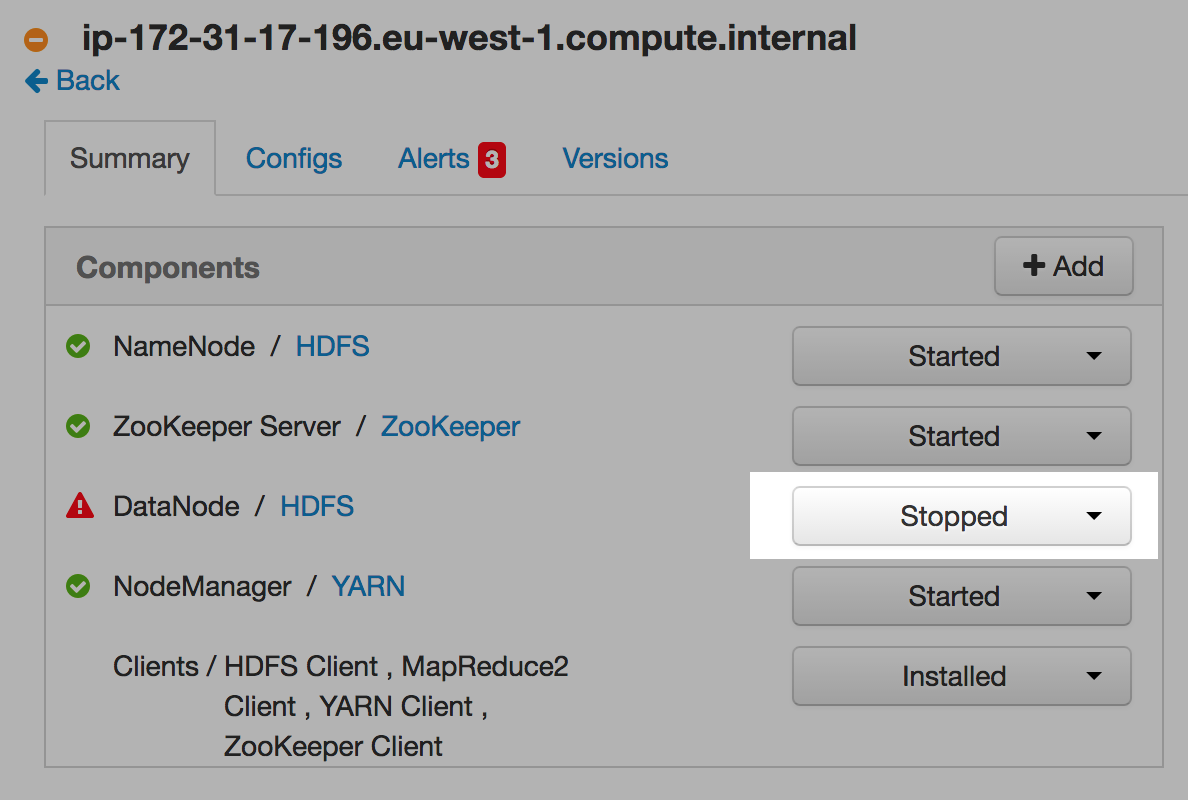
Task: Open the NodeManager Started dropdown
Action: [x=961, y=596]
